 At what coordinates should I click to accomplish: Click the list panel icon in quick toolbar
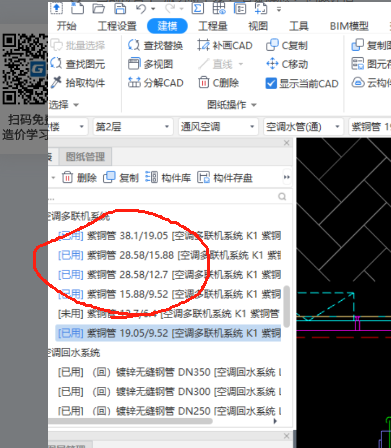[x=240, y=8]
